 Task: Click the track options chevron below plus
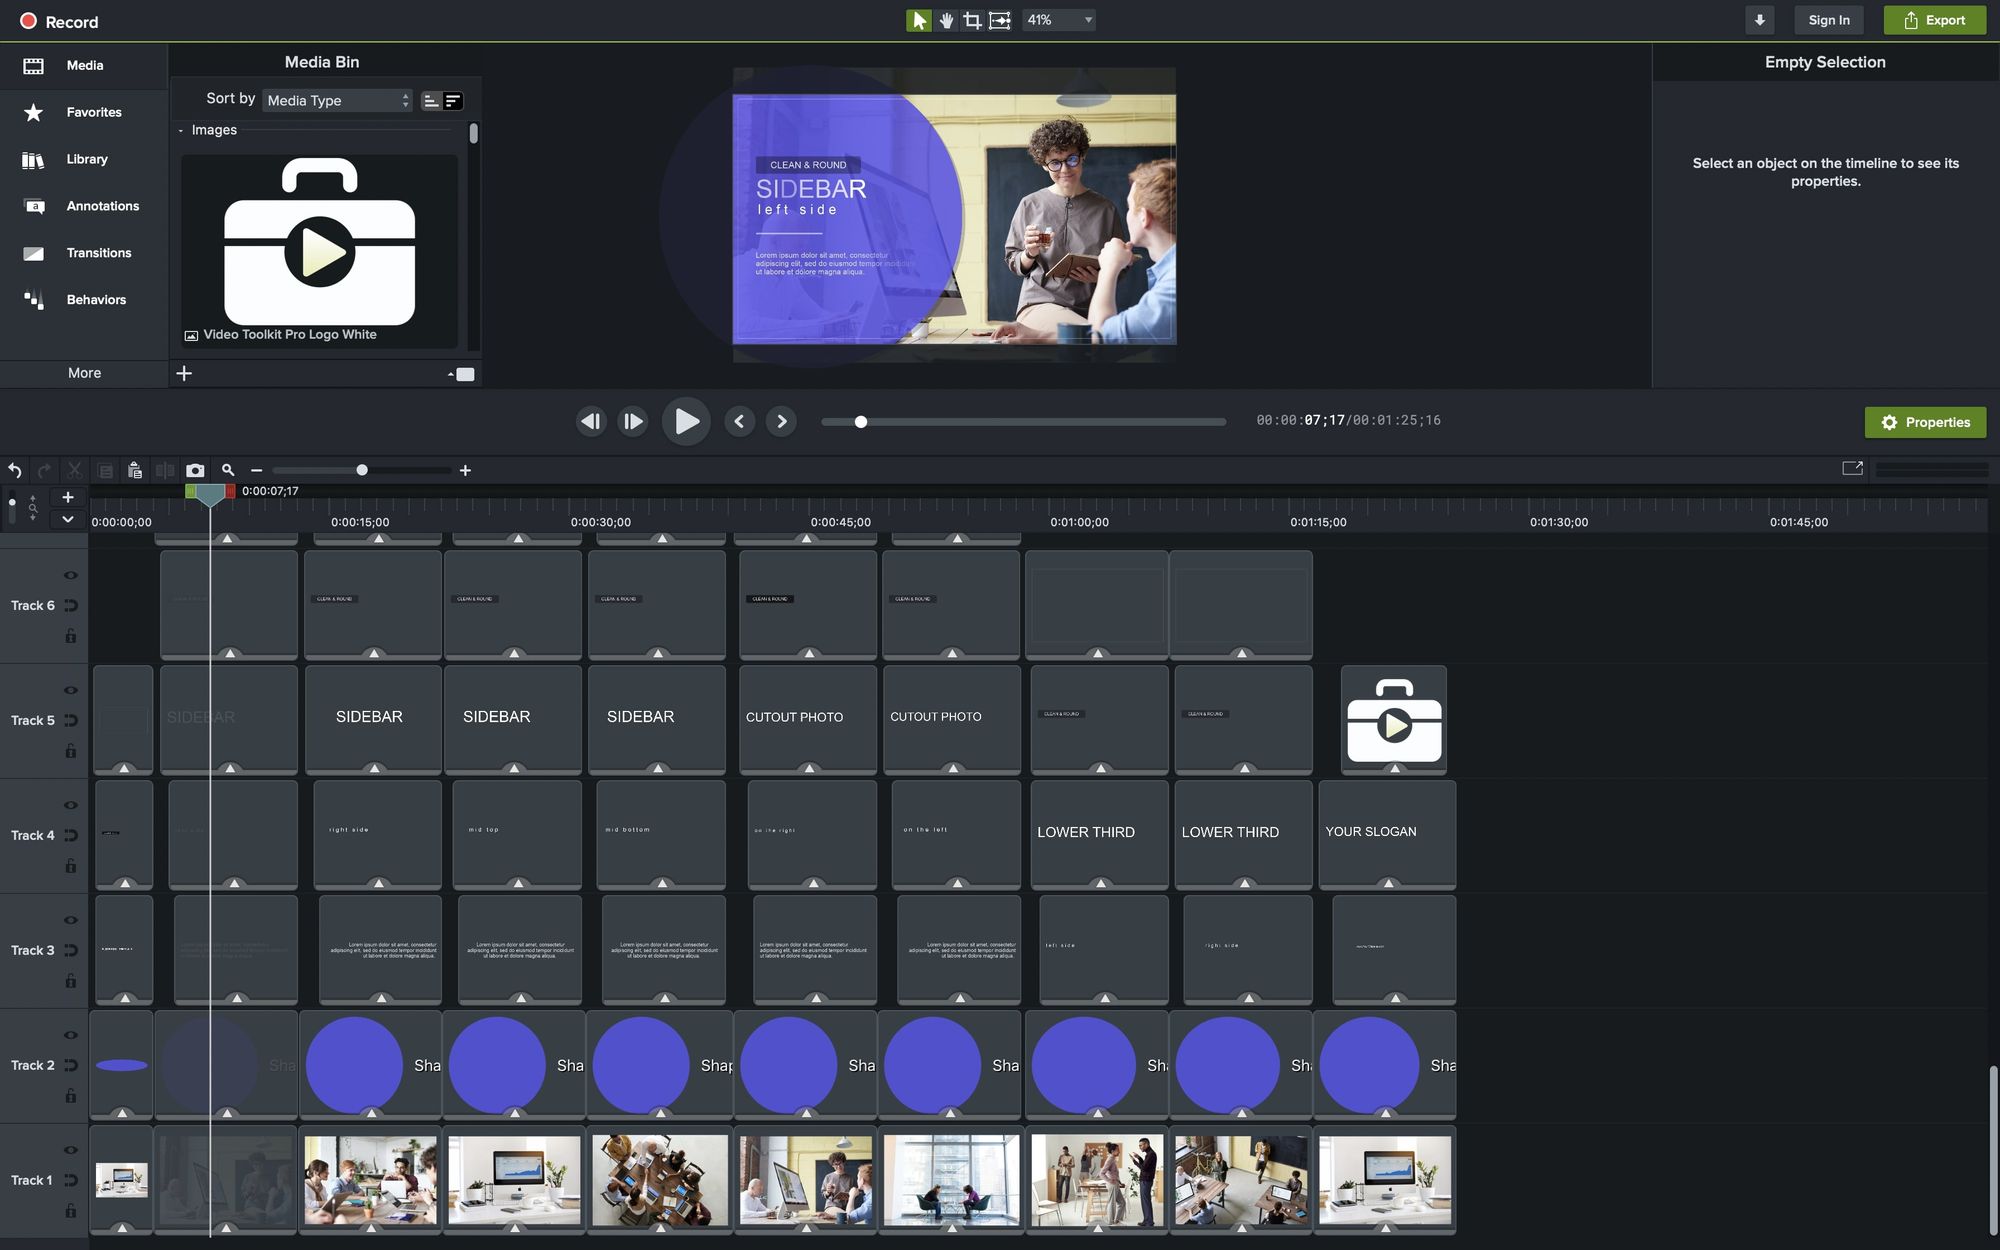click(68, 519)
